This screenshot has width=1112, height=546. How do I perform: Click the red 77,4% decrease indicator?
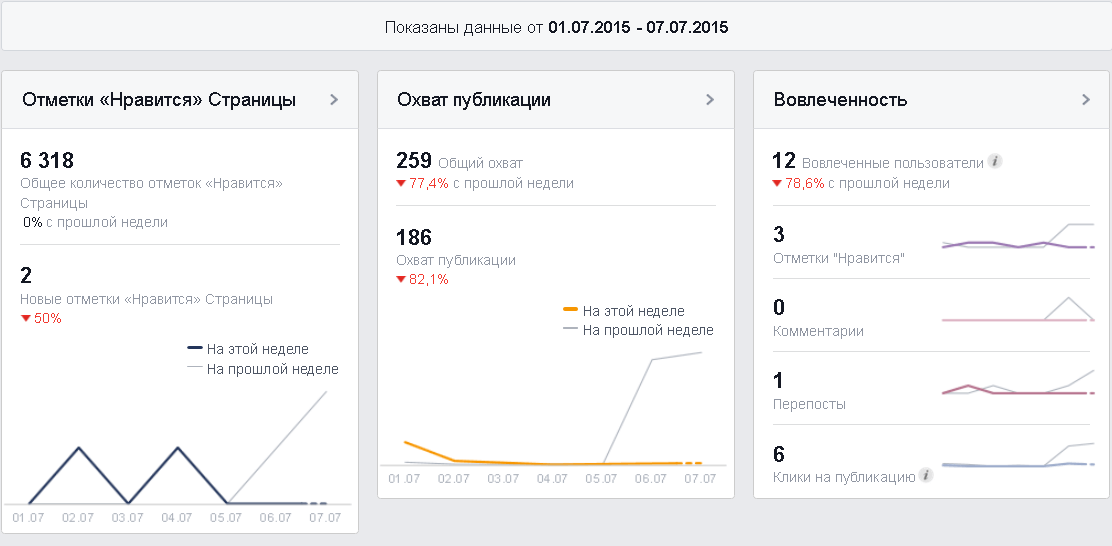(x=423, y=184)
